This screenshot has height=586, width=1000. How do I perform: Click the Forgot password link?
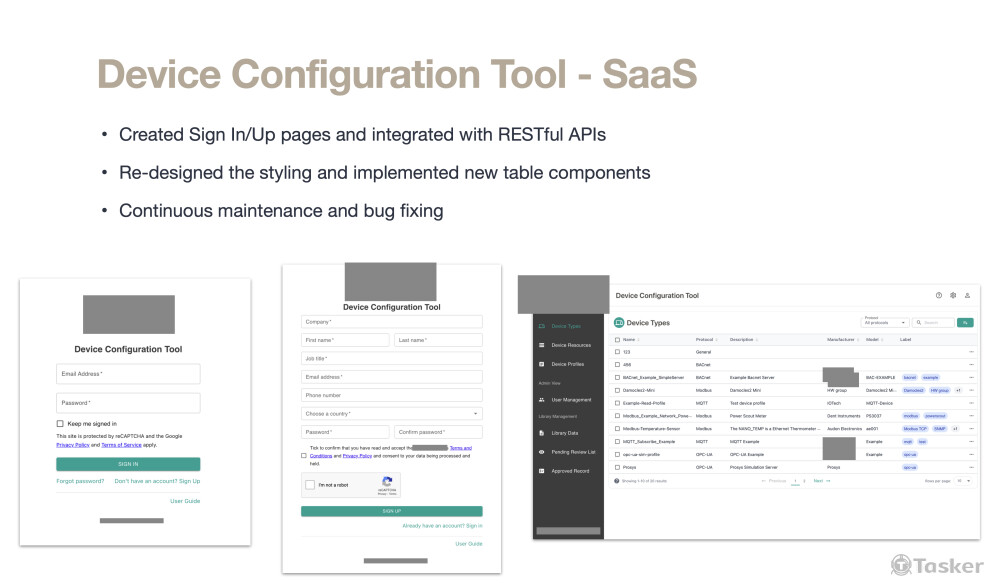(80, 481)
